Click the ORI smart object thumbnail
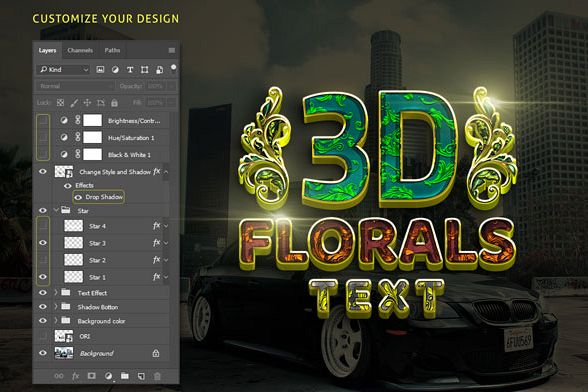 (x=64, y=336)
